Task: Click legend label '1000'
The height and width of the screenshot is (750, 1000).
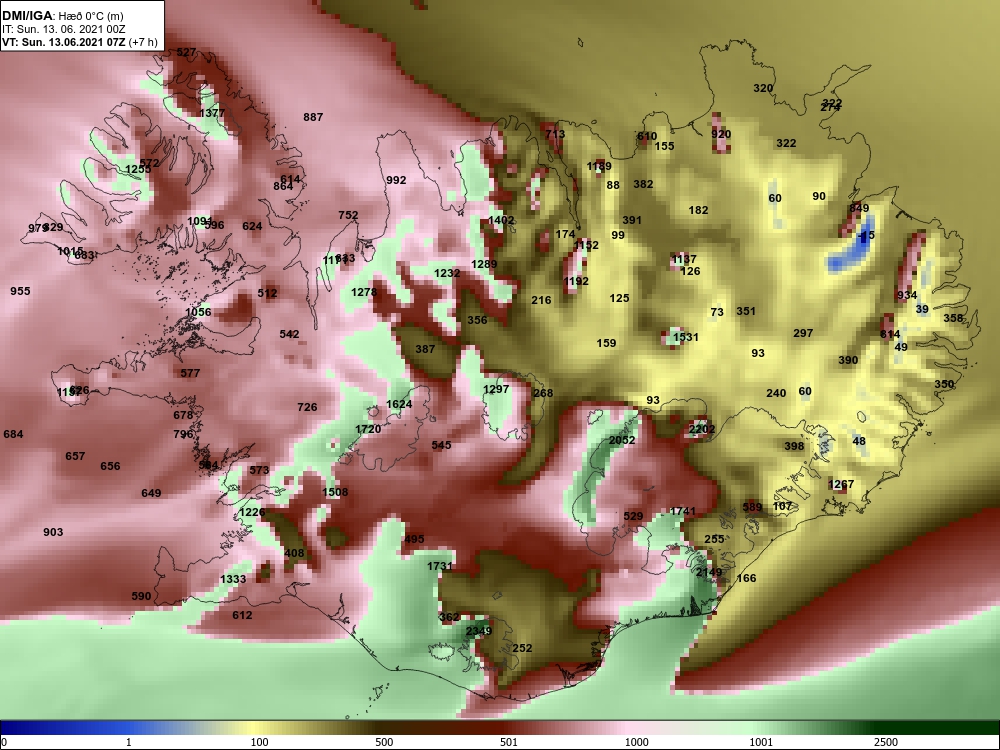Action: pos(637,742)
